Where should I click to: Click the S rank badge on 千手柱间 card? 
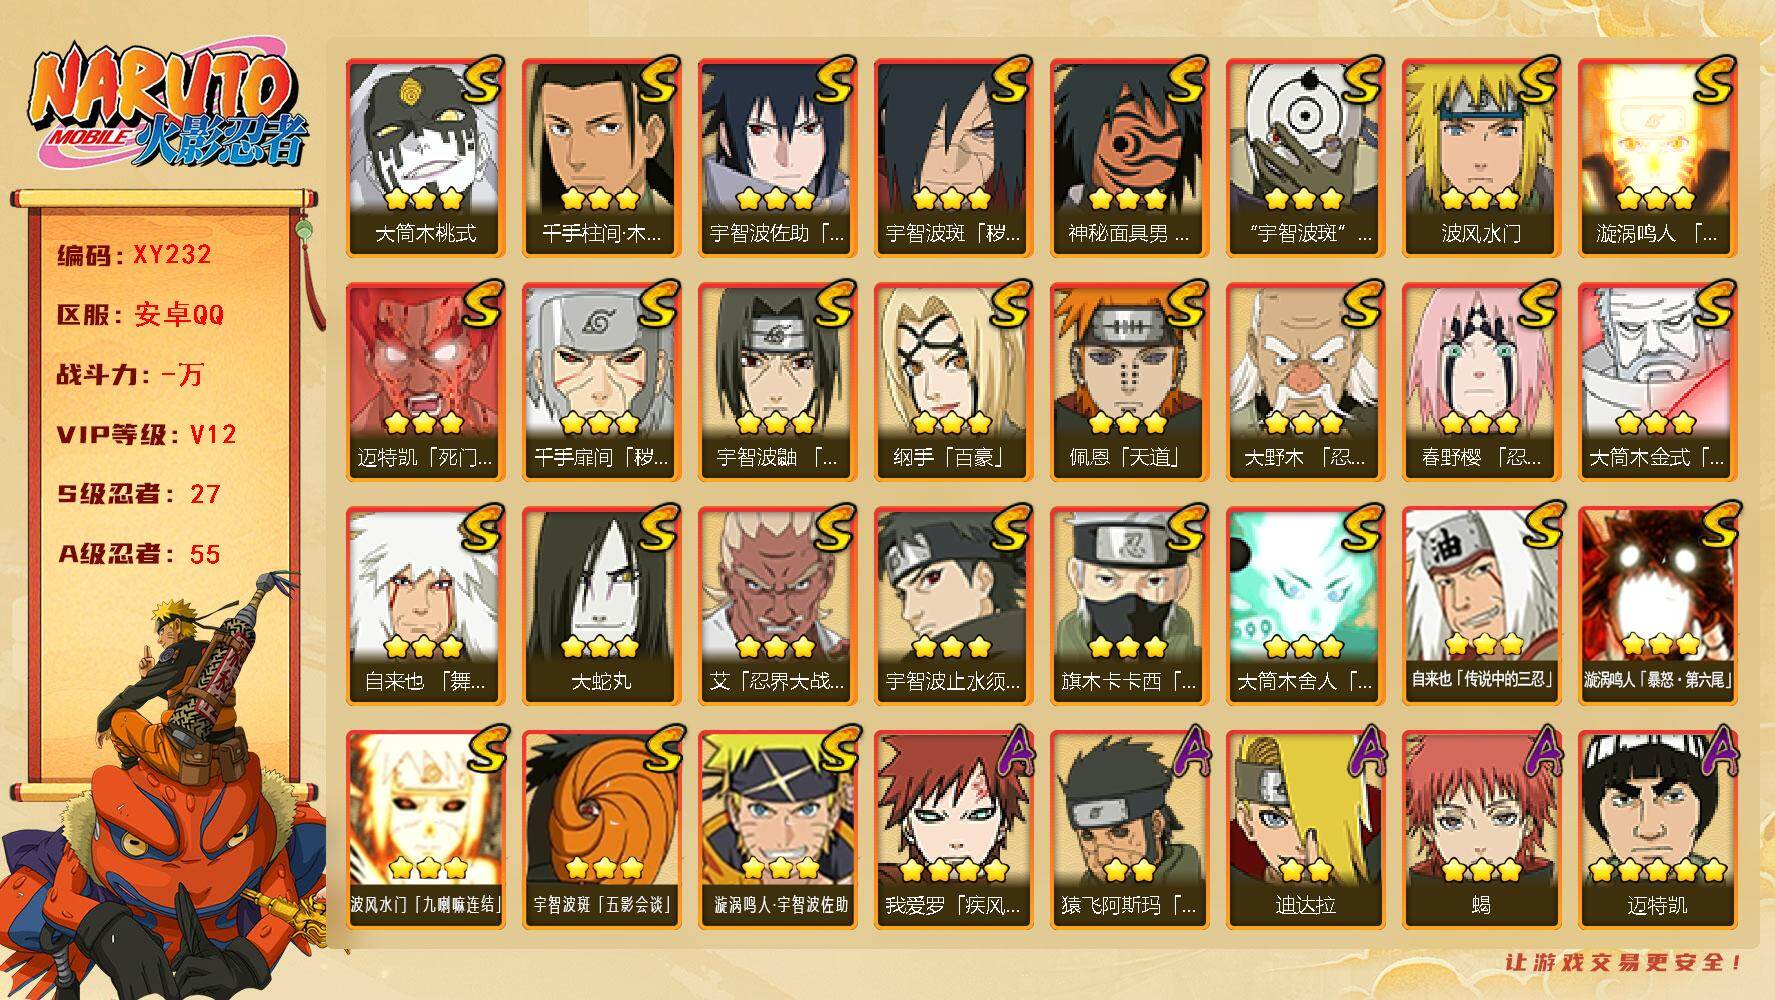(x=657, y=80)
